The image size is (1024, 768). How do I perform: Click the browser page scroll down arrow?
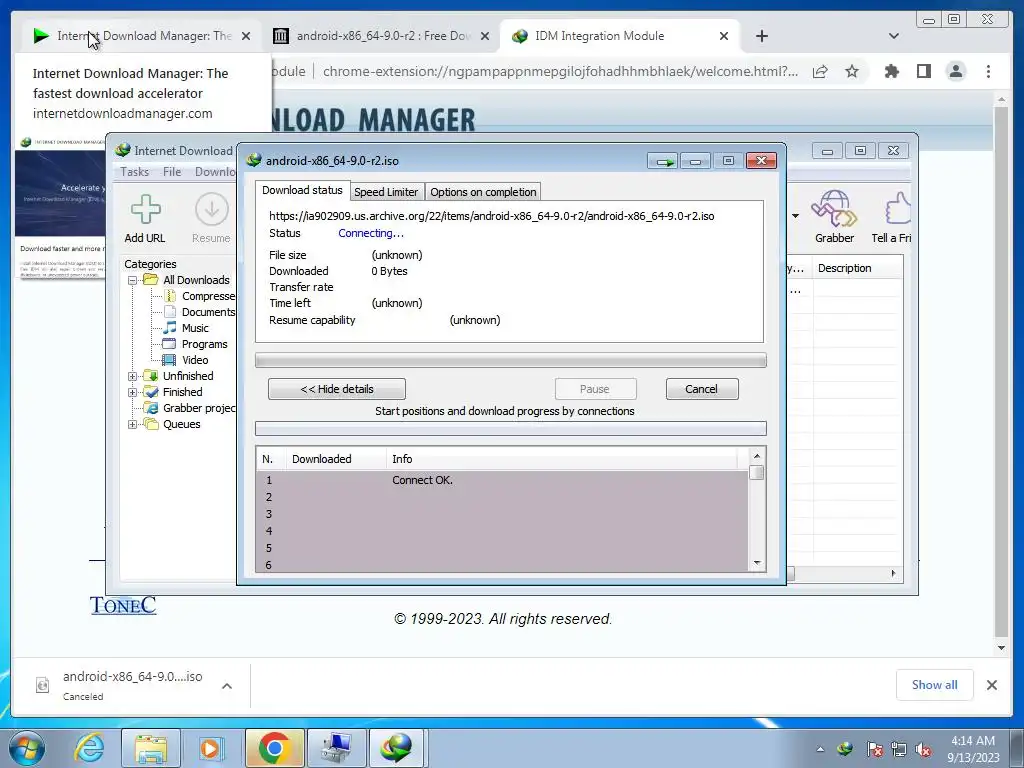click(x=1001, y=648)
